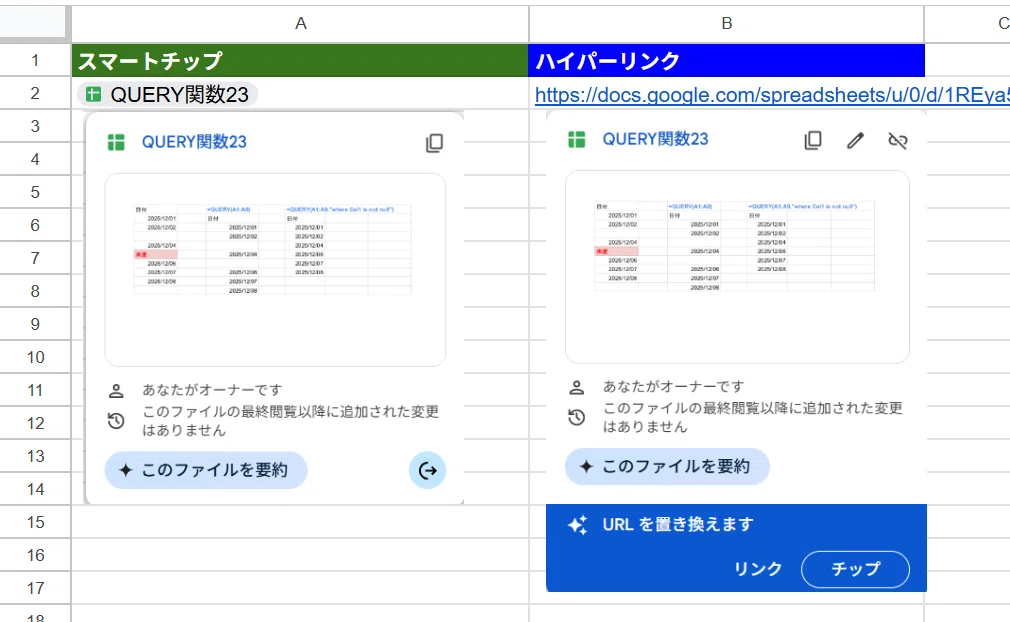Select the corner select-all box

click(33, 23)
